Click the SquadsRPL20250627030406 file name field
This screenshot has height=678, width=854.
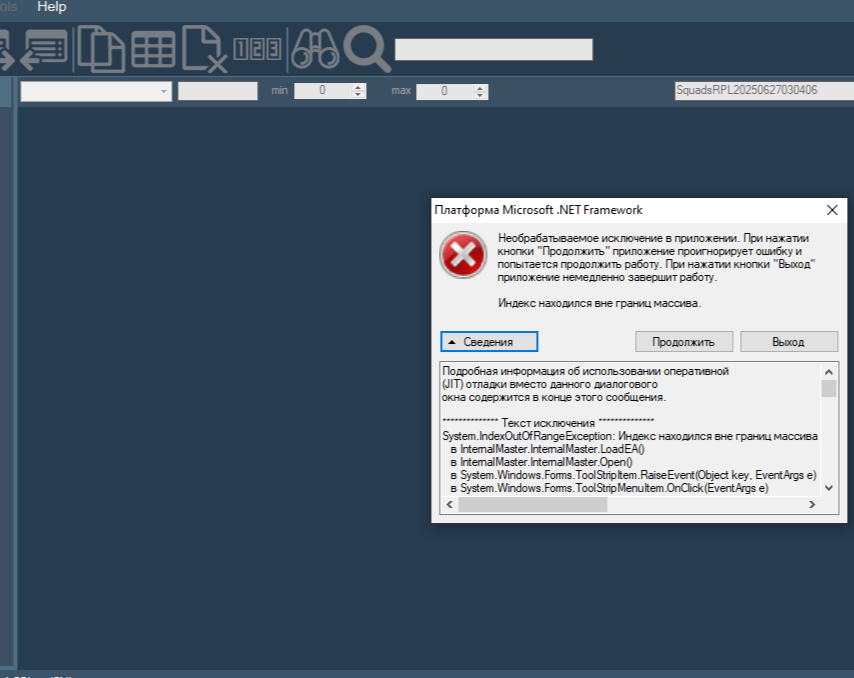pos(764,90)
